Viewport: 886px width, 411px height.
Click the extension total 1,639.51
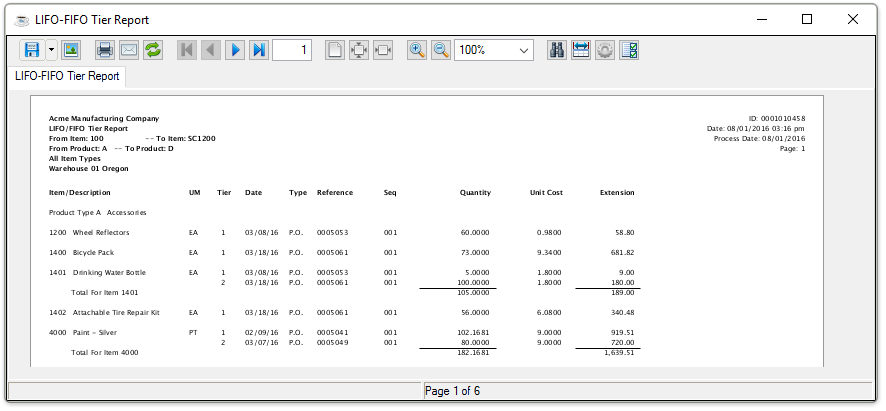[619, 353]
